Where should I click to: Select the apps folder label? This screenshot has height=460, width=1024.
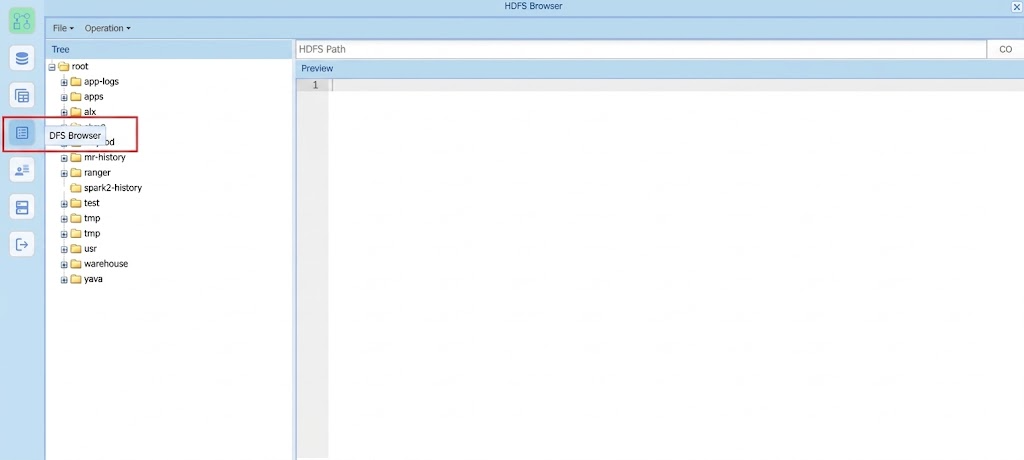click(x=93, y=97)
